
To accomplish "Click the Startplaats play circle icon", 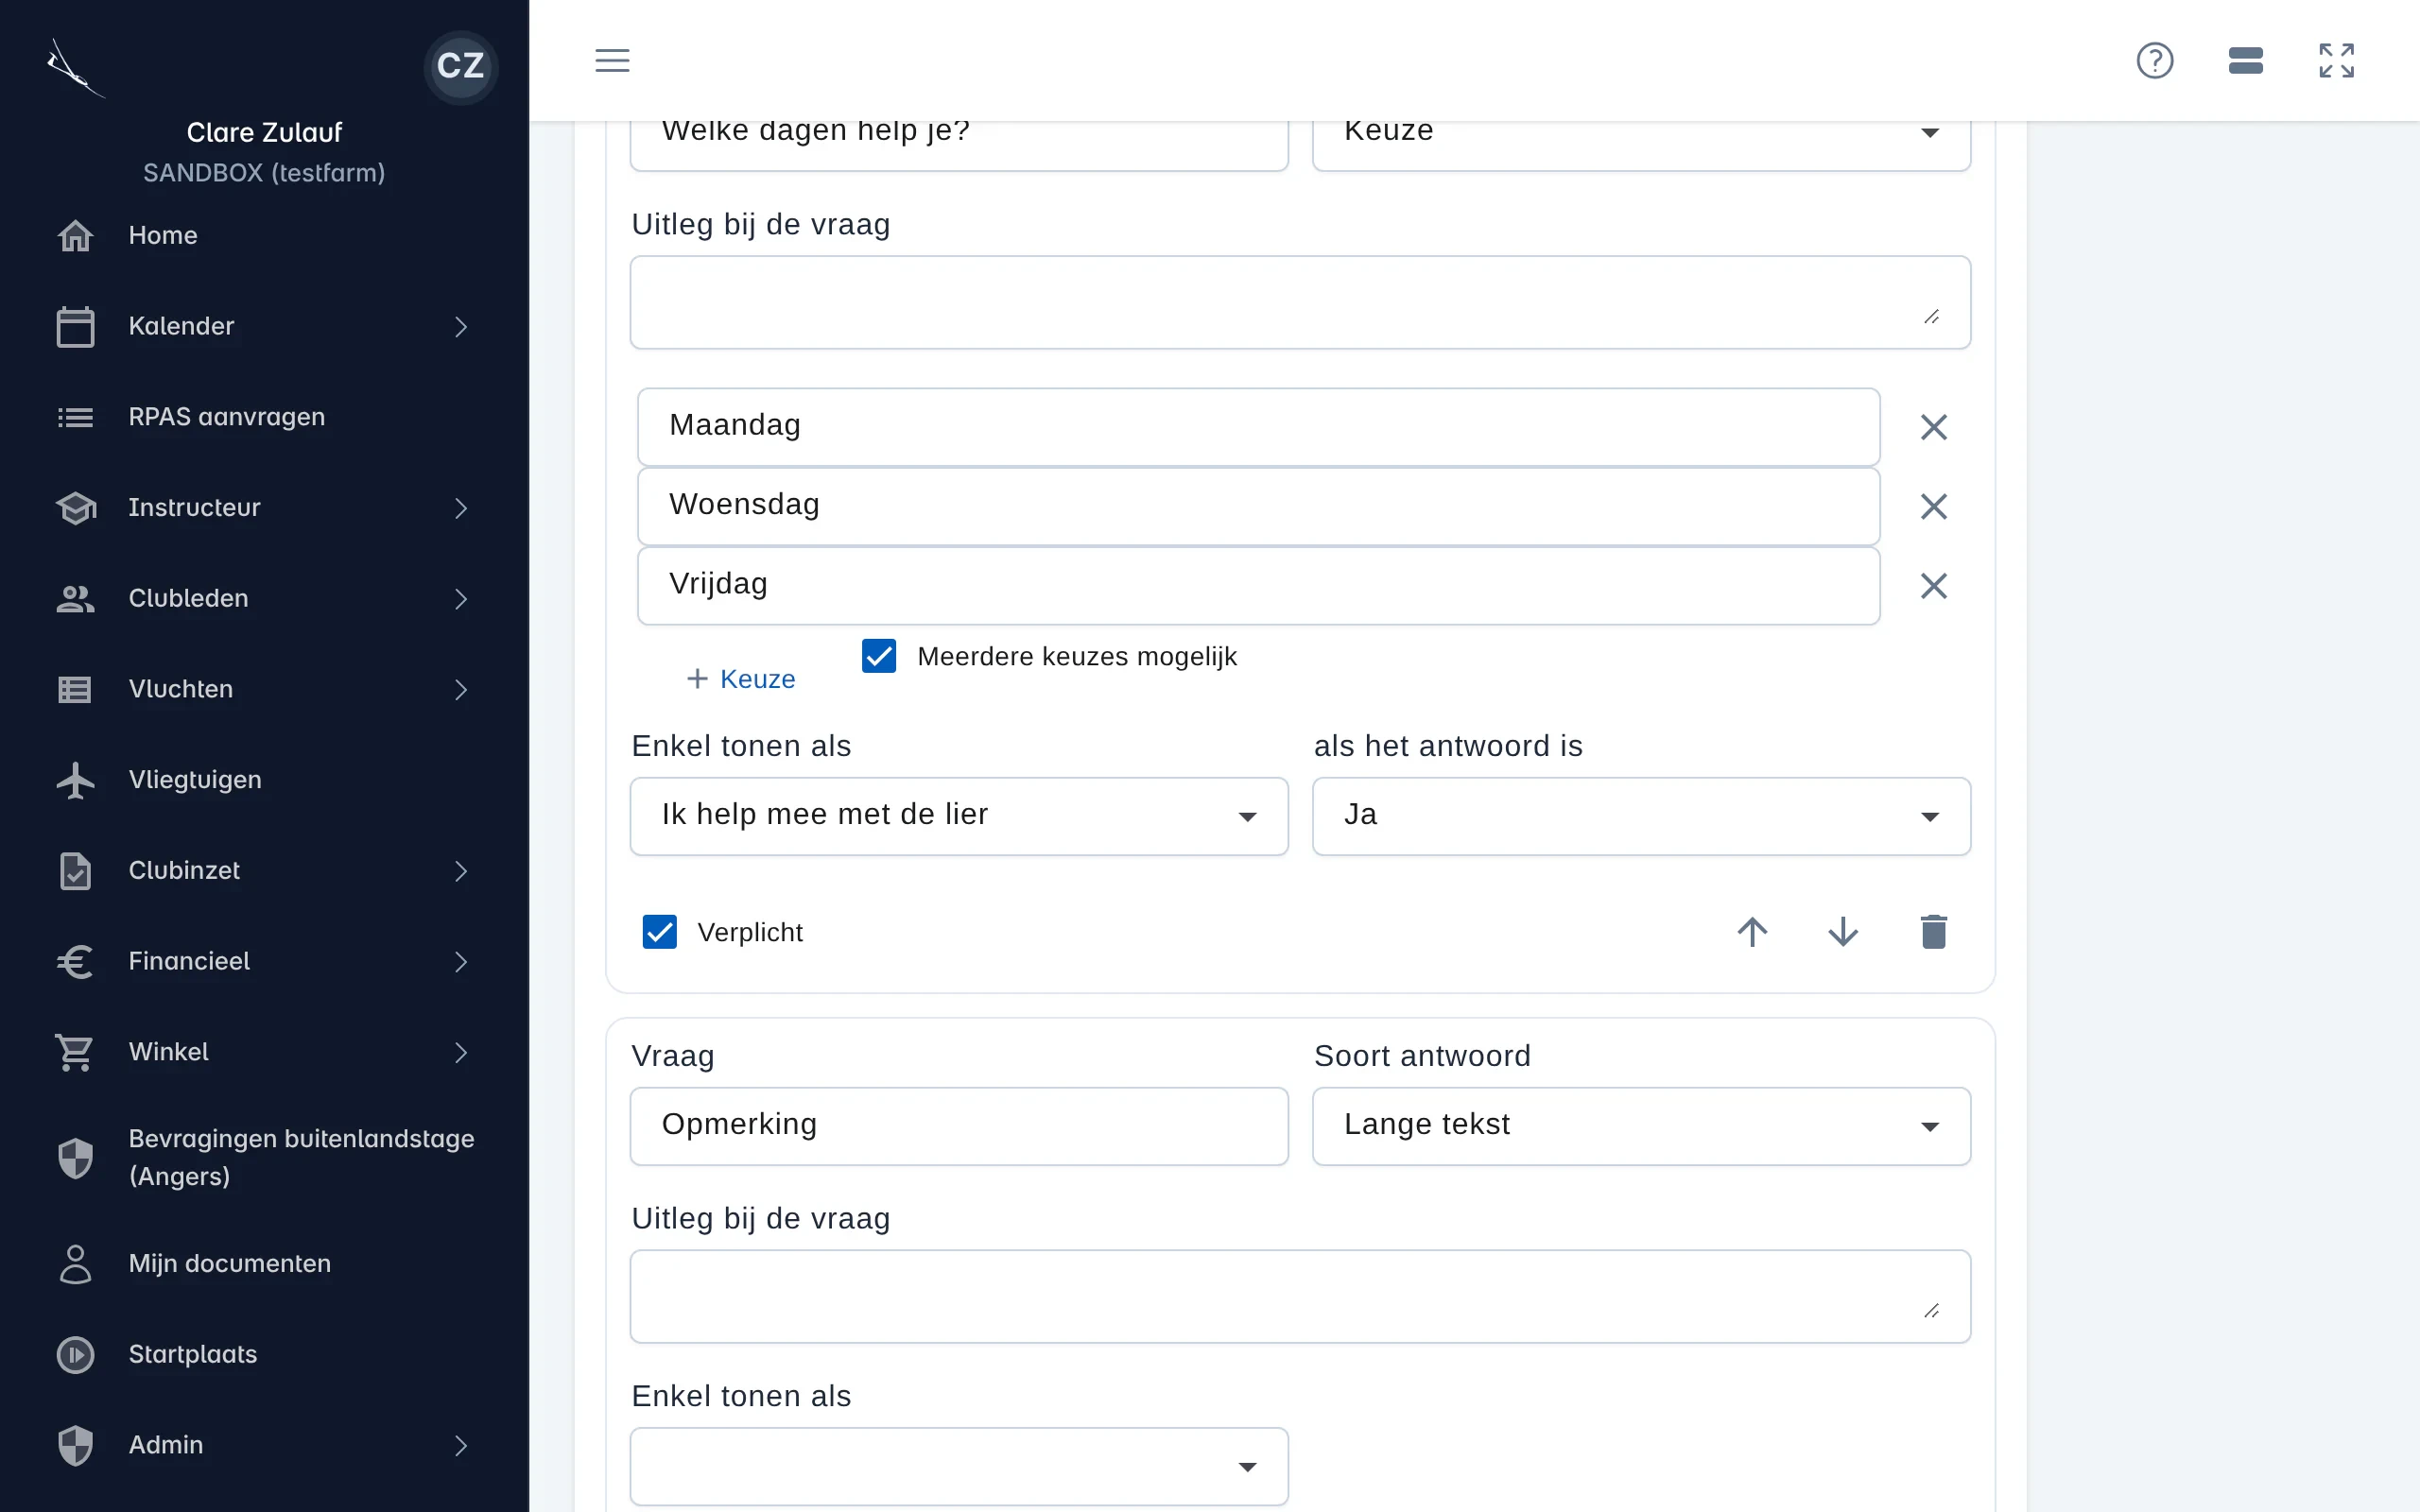I will click(75, 1354).
